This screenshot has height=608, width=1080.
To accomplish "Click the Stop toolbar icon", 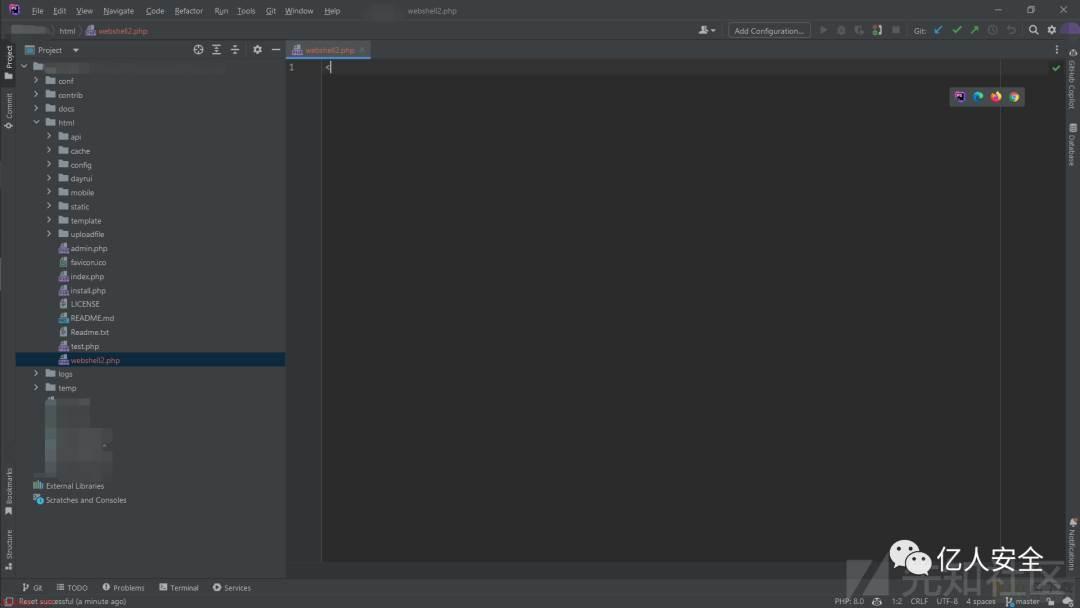I will pos(895,30).
